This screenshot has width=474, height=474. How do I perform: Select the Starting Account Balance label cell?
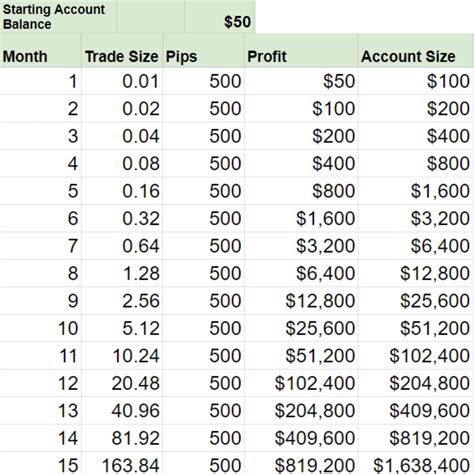point(58,17)
